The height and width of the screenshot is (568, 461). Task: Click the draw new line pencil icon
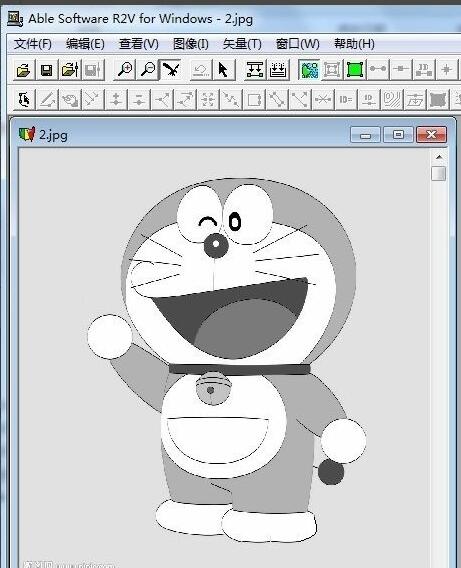coord(48,99)
